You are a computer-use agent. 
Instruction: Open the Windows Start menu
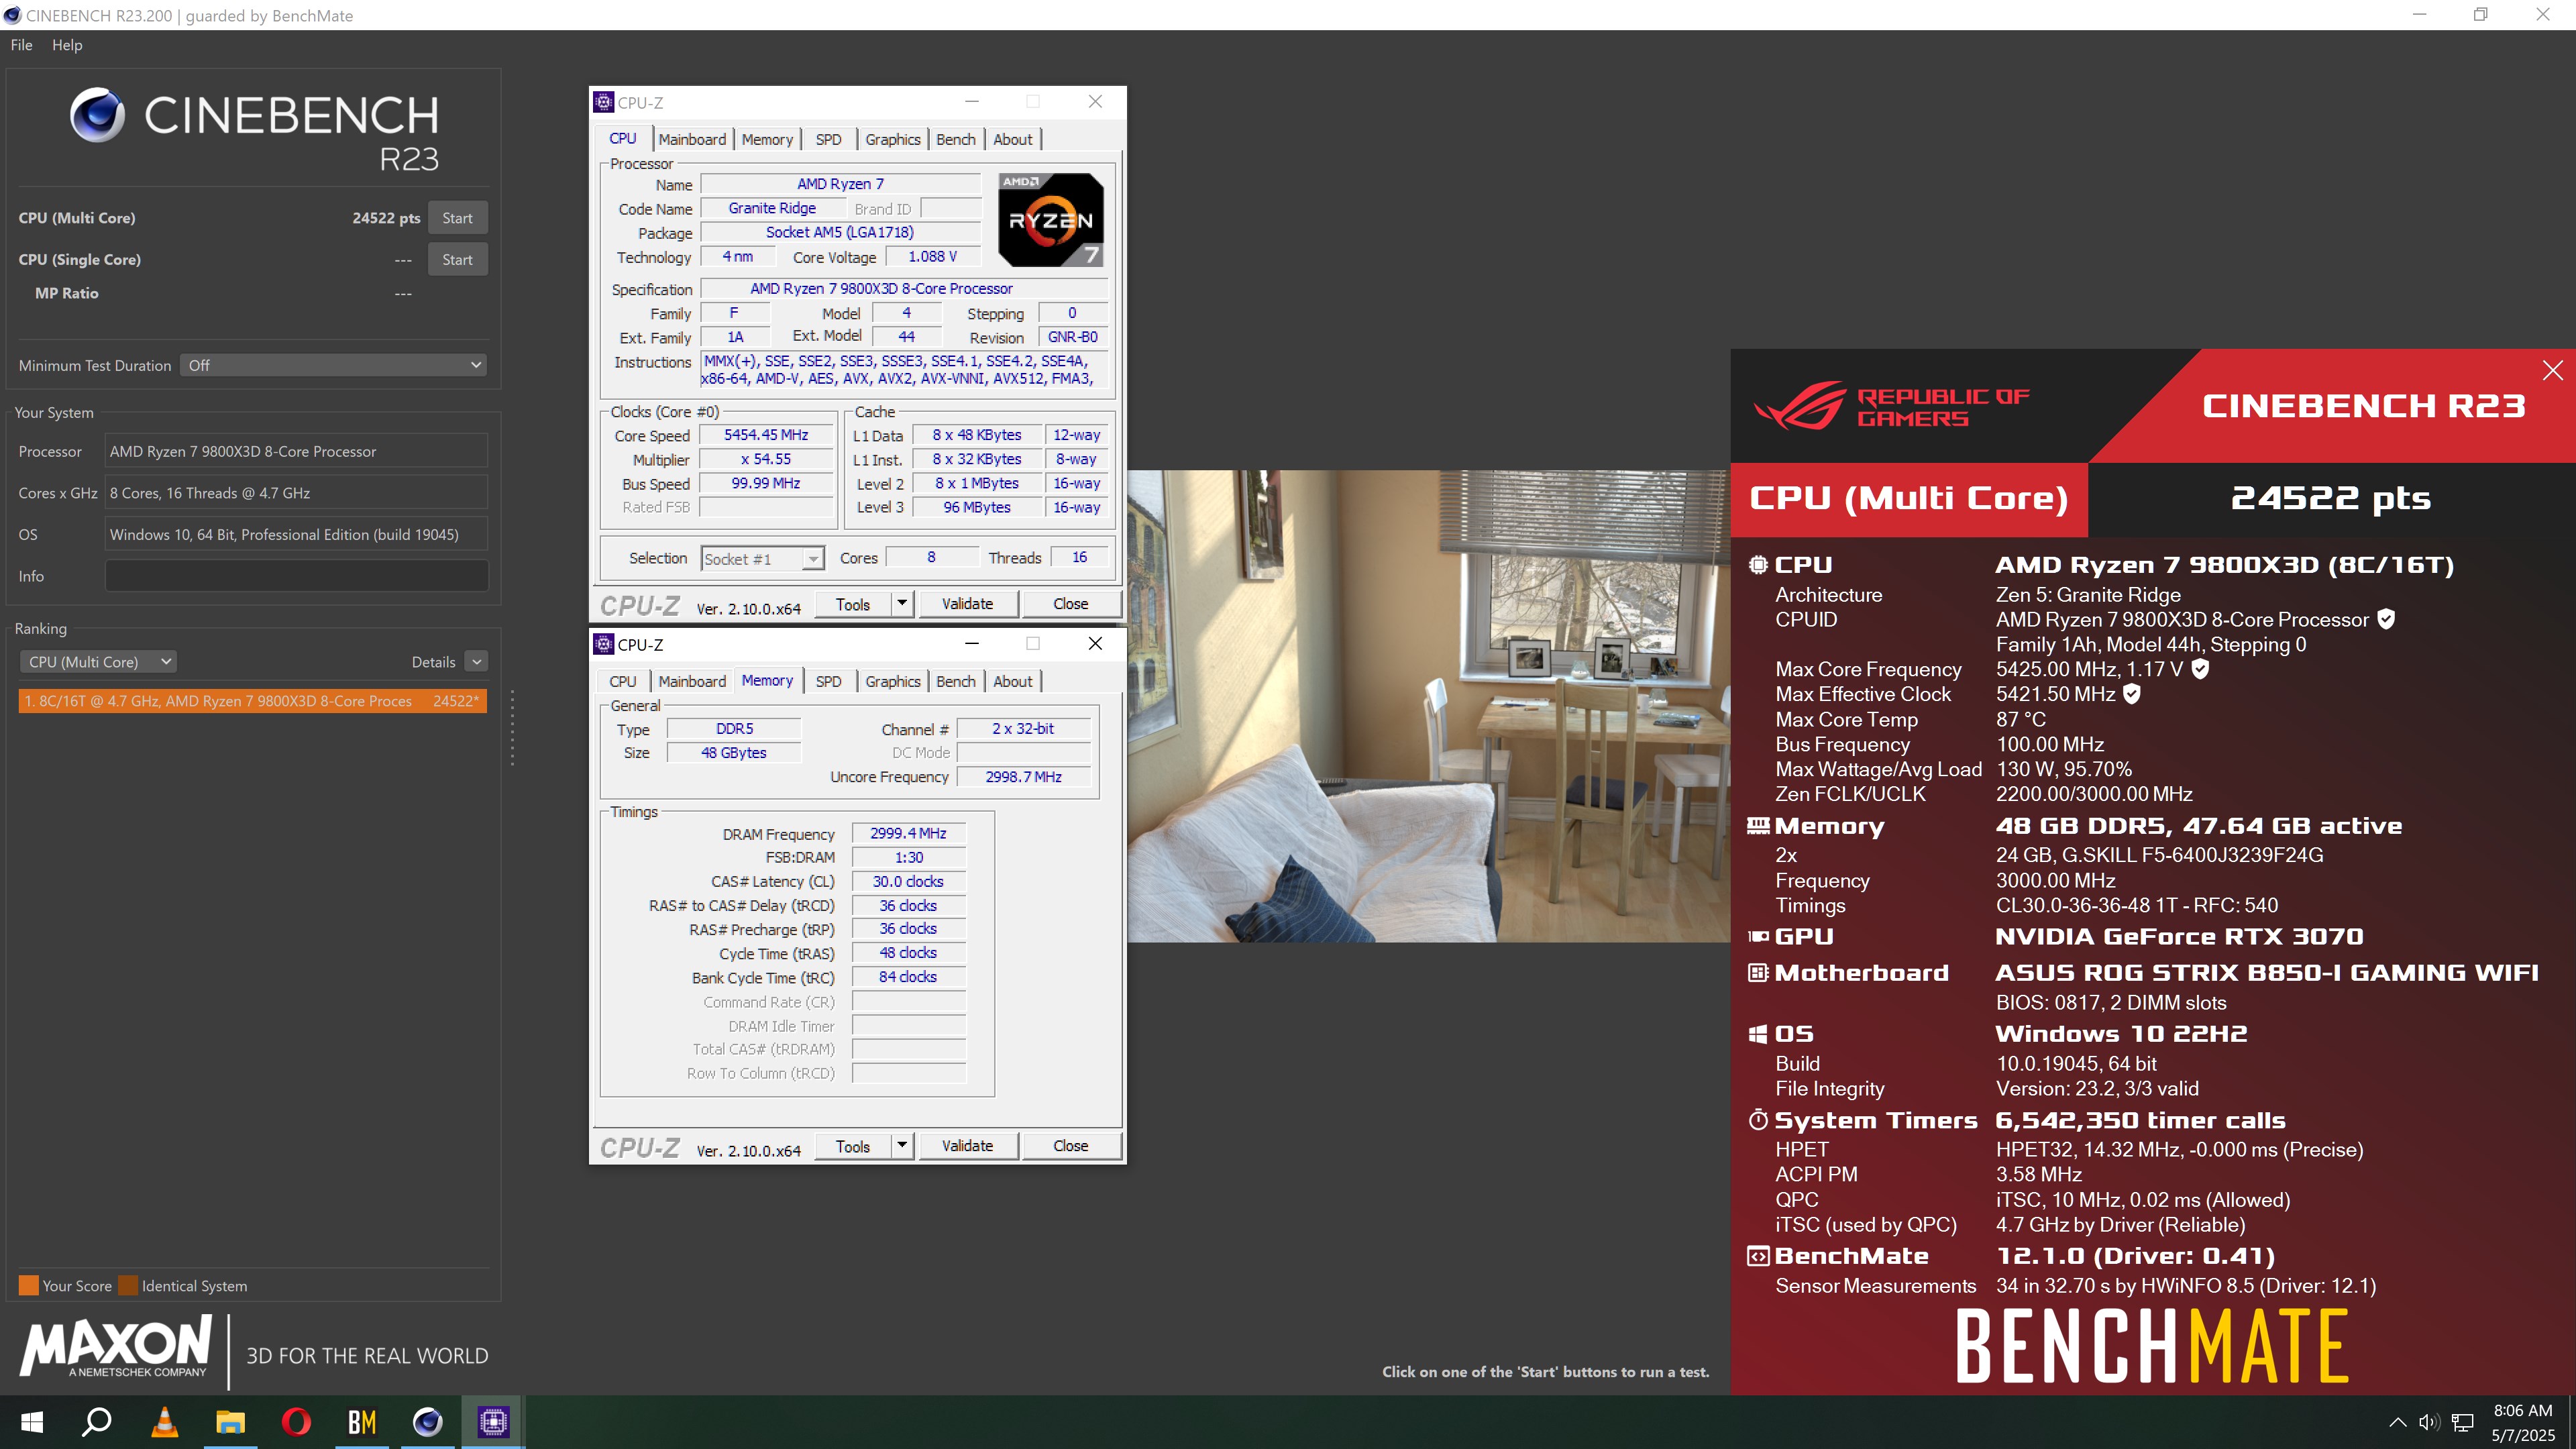click(32, 1422)
